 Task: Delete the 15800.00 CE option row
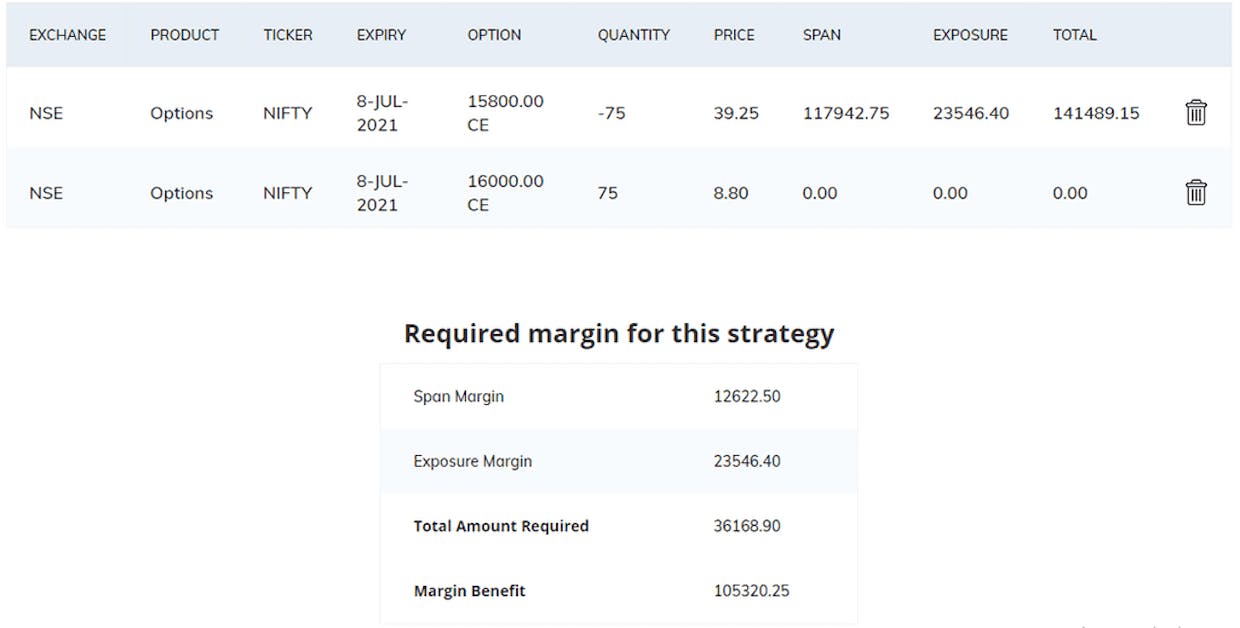[1196, 112]
